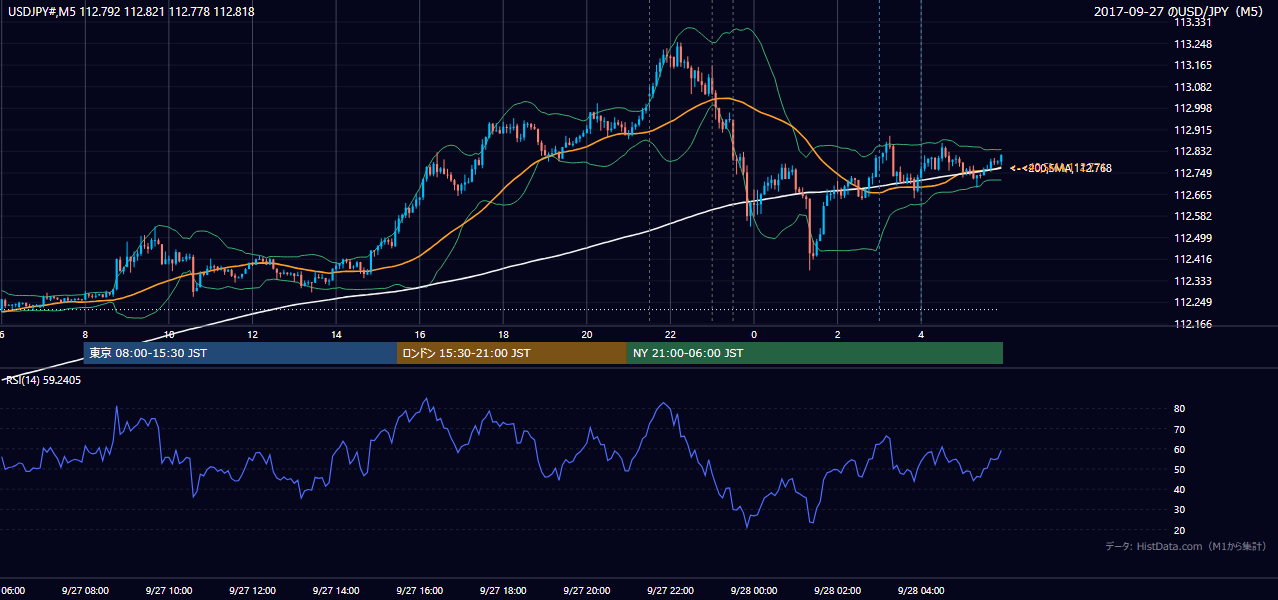
Task: Click the 9/27 16:00 bottom time label
Action: point(419,591)
